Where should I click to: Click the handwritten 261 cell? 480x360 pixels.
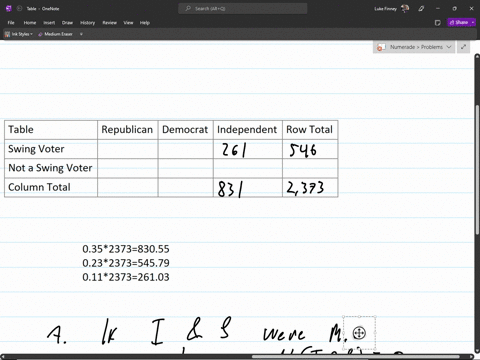[x=247, y=149]
